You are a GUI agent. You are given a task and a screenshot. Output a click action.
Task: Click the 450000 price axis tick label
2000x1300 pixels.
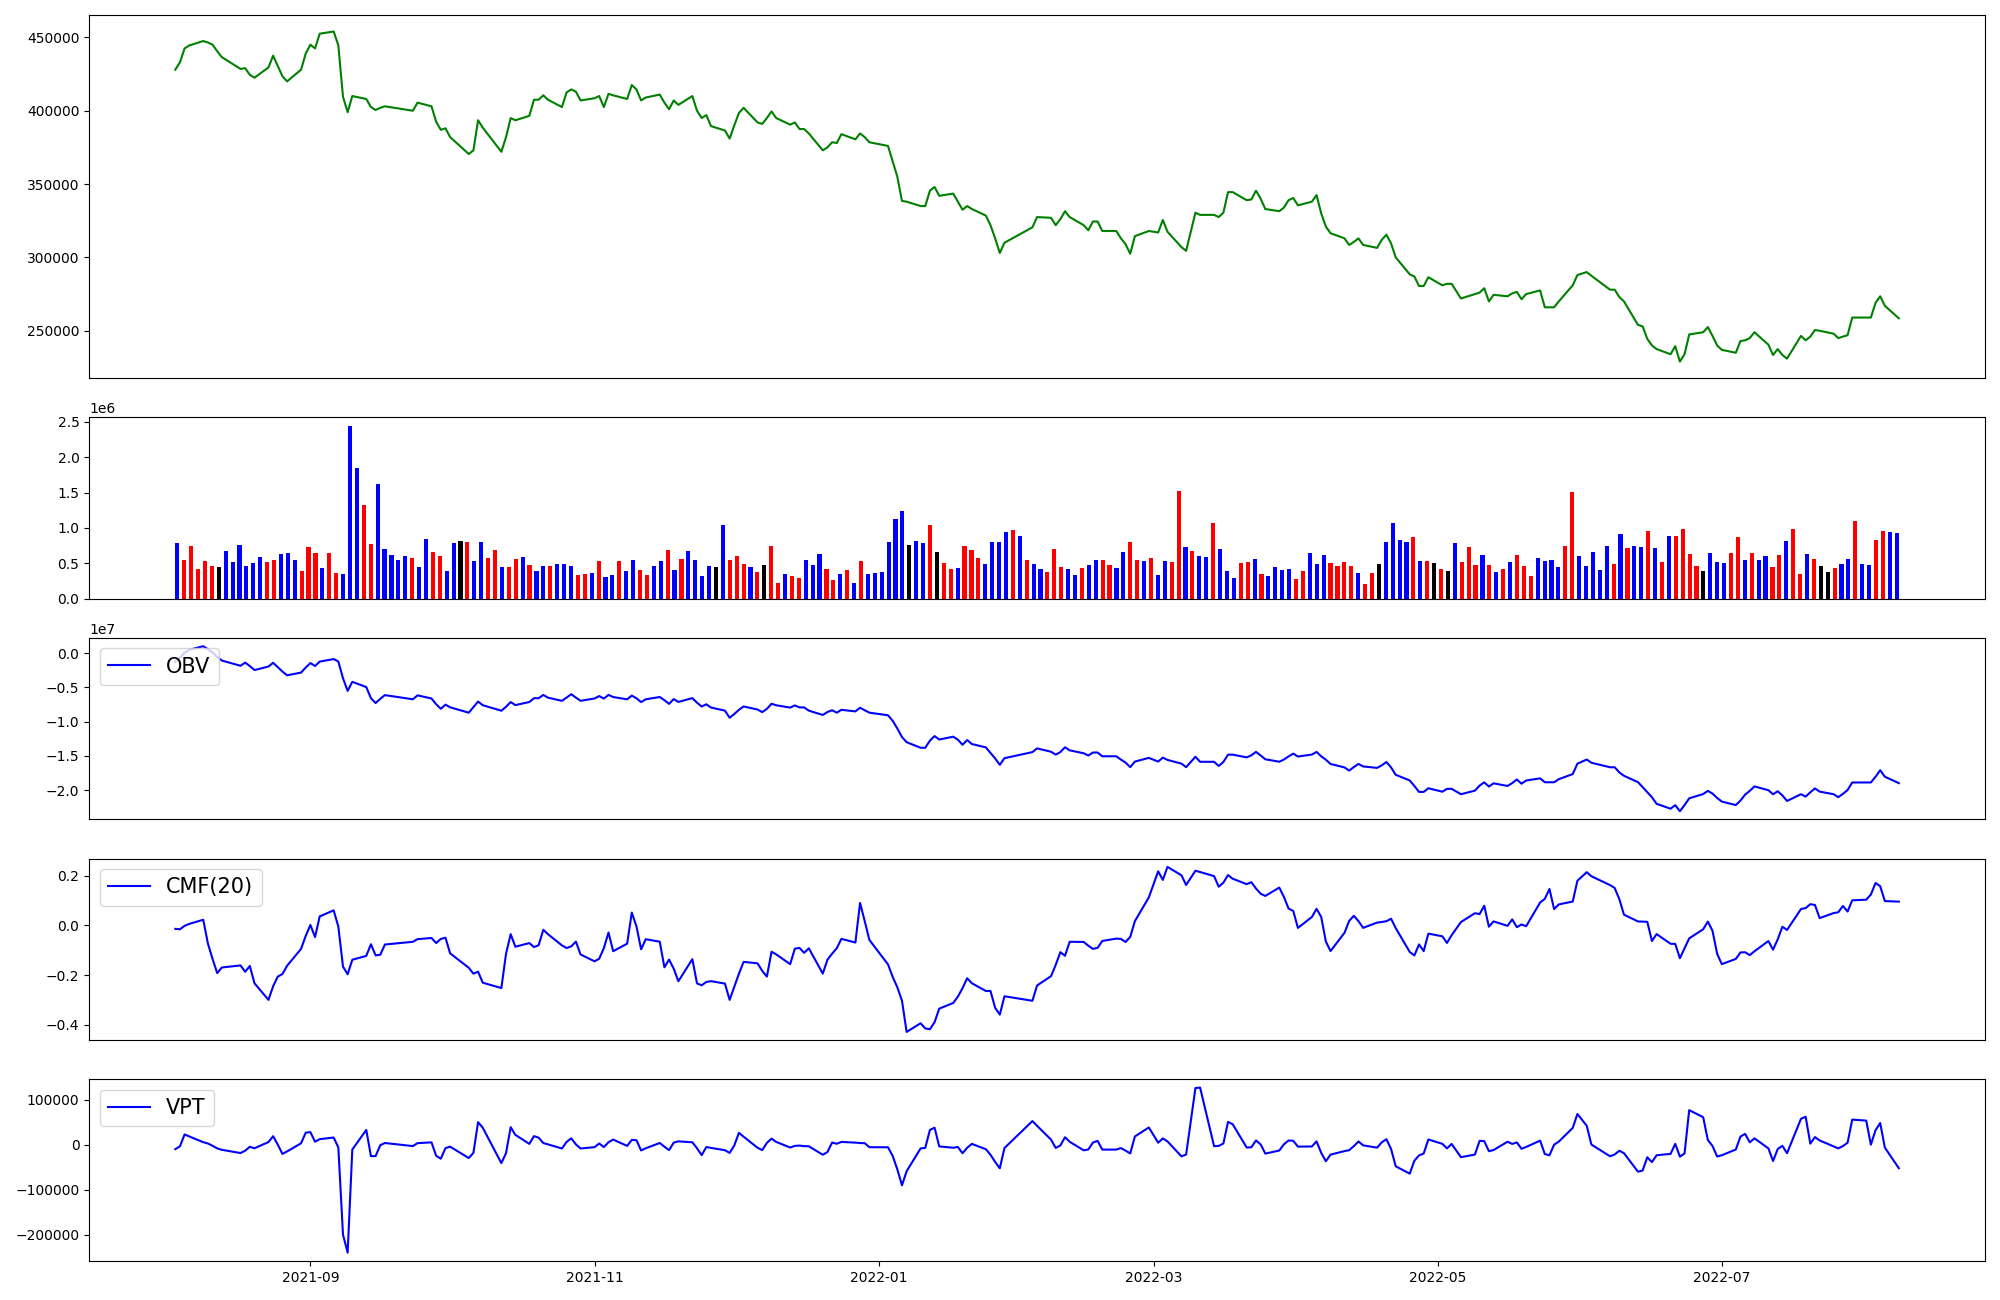53,38
